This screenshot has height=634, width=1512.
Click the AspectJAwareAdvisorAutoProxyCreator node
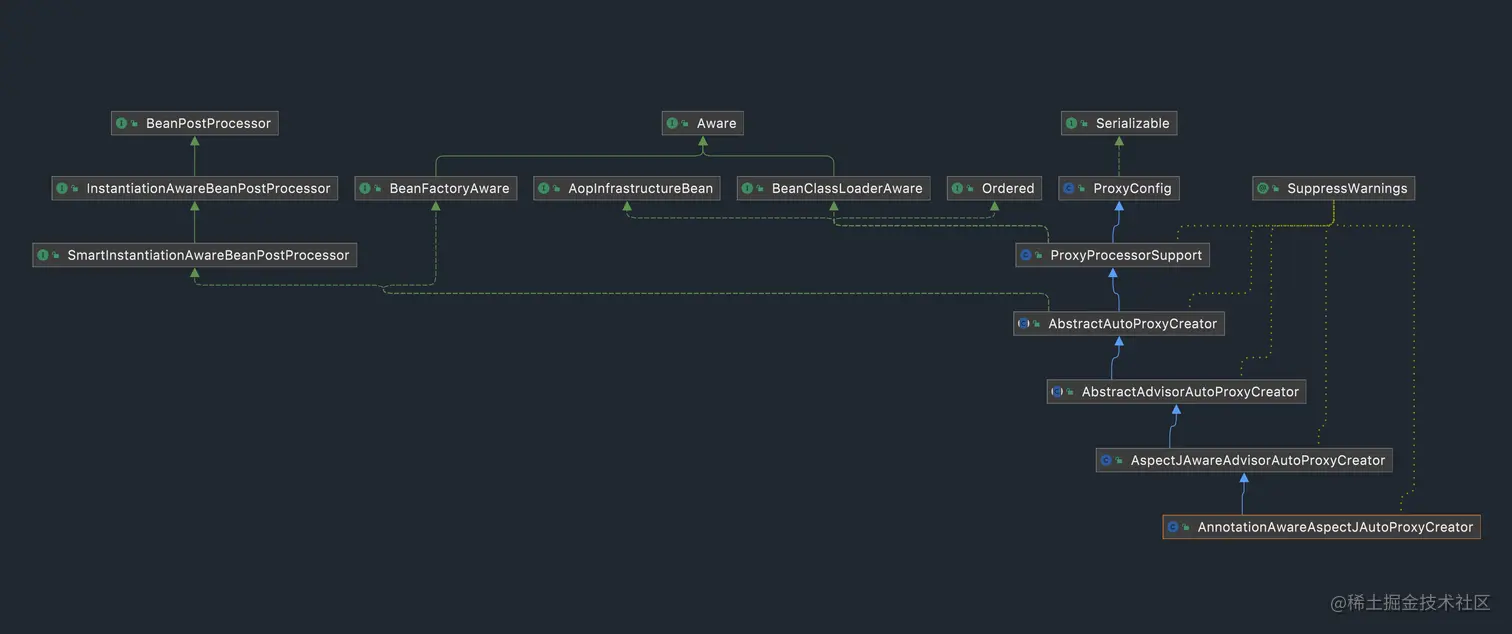(1244, 460)
